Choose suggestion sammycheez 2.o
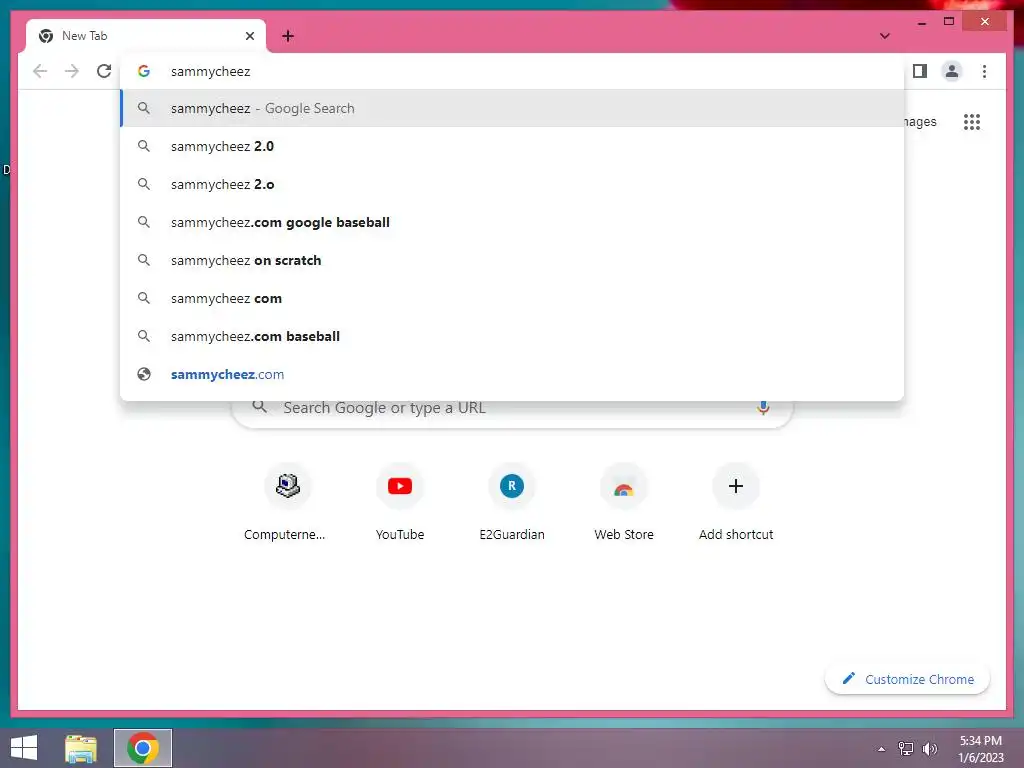 tap(512, 184)
